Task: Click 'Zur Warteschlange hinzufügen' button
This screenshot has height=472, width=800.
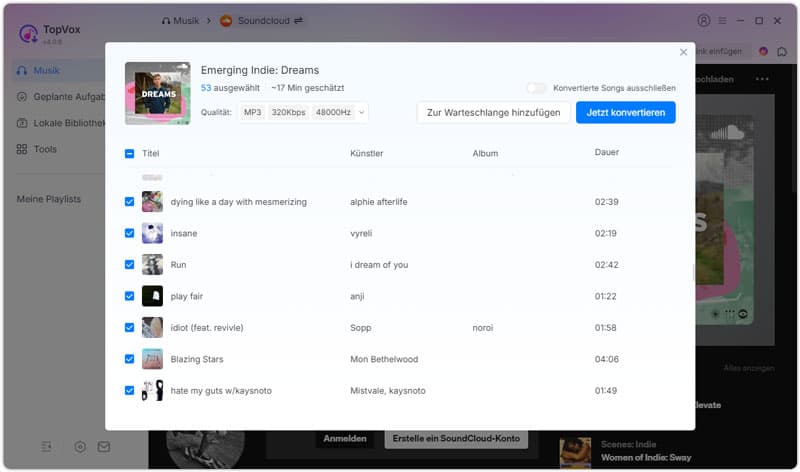Action: point(493,113)
